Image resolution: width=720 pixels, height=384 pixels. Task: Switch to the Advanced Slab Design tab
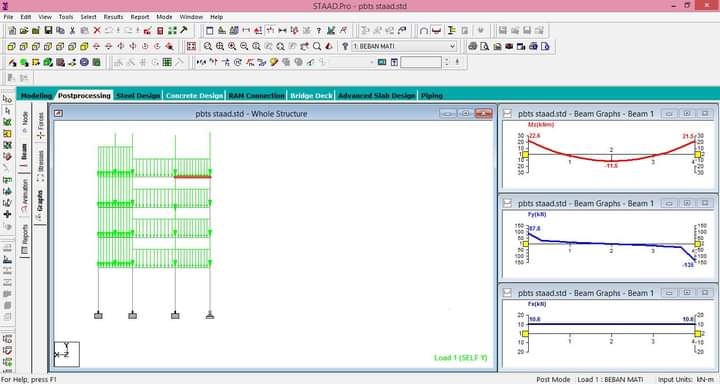tap(377, 96)
